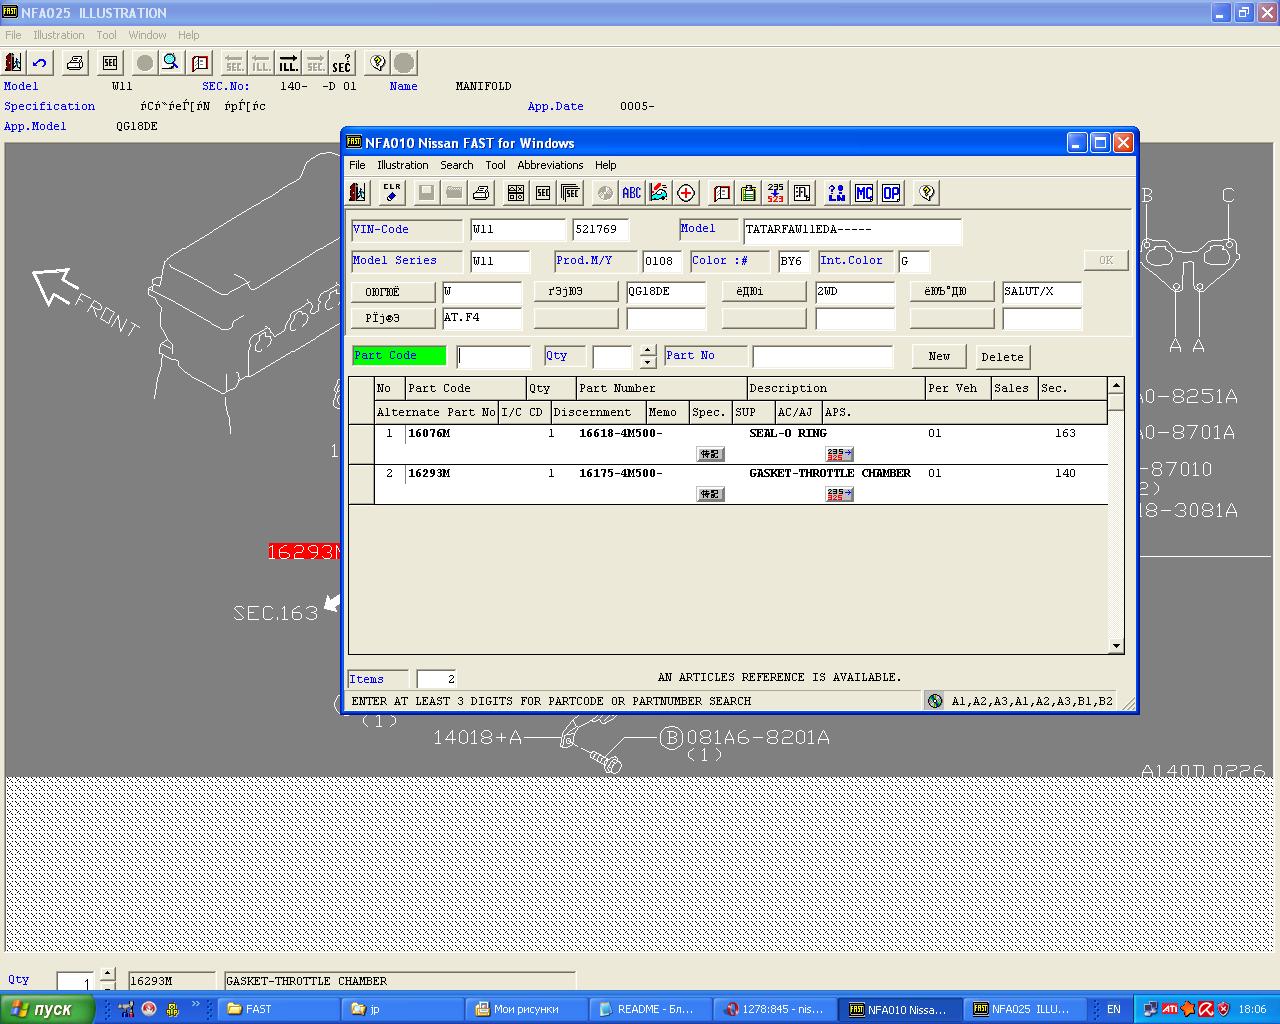The image size is (1280, 1024).
Task: Select row 1 part 16076M
Action: (728, 444)
